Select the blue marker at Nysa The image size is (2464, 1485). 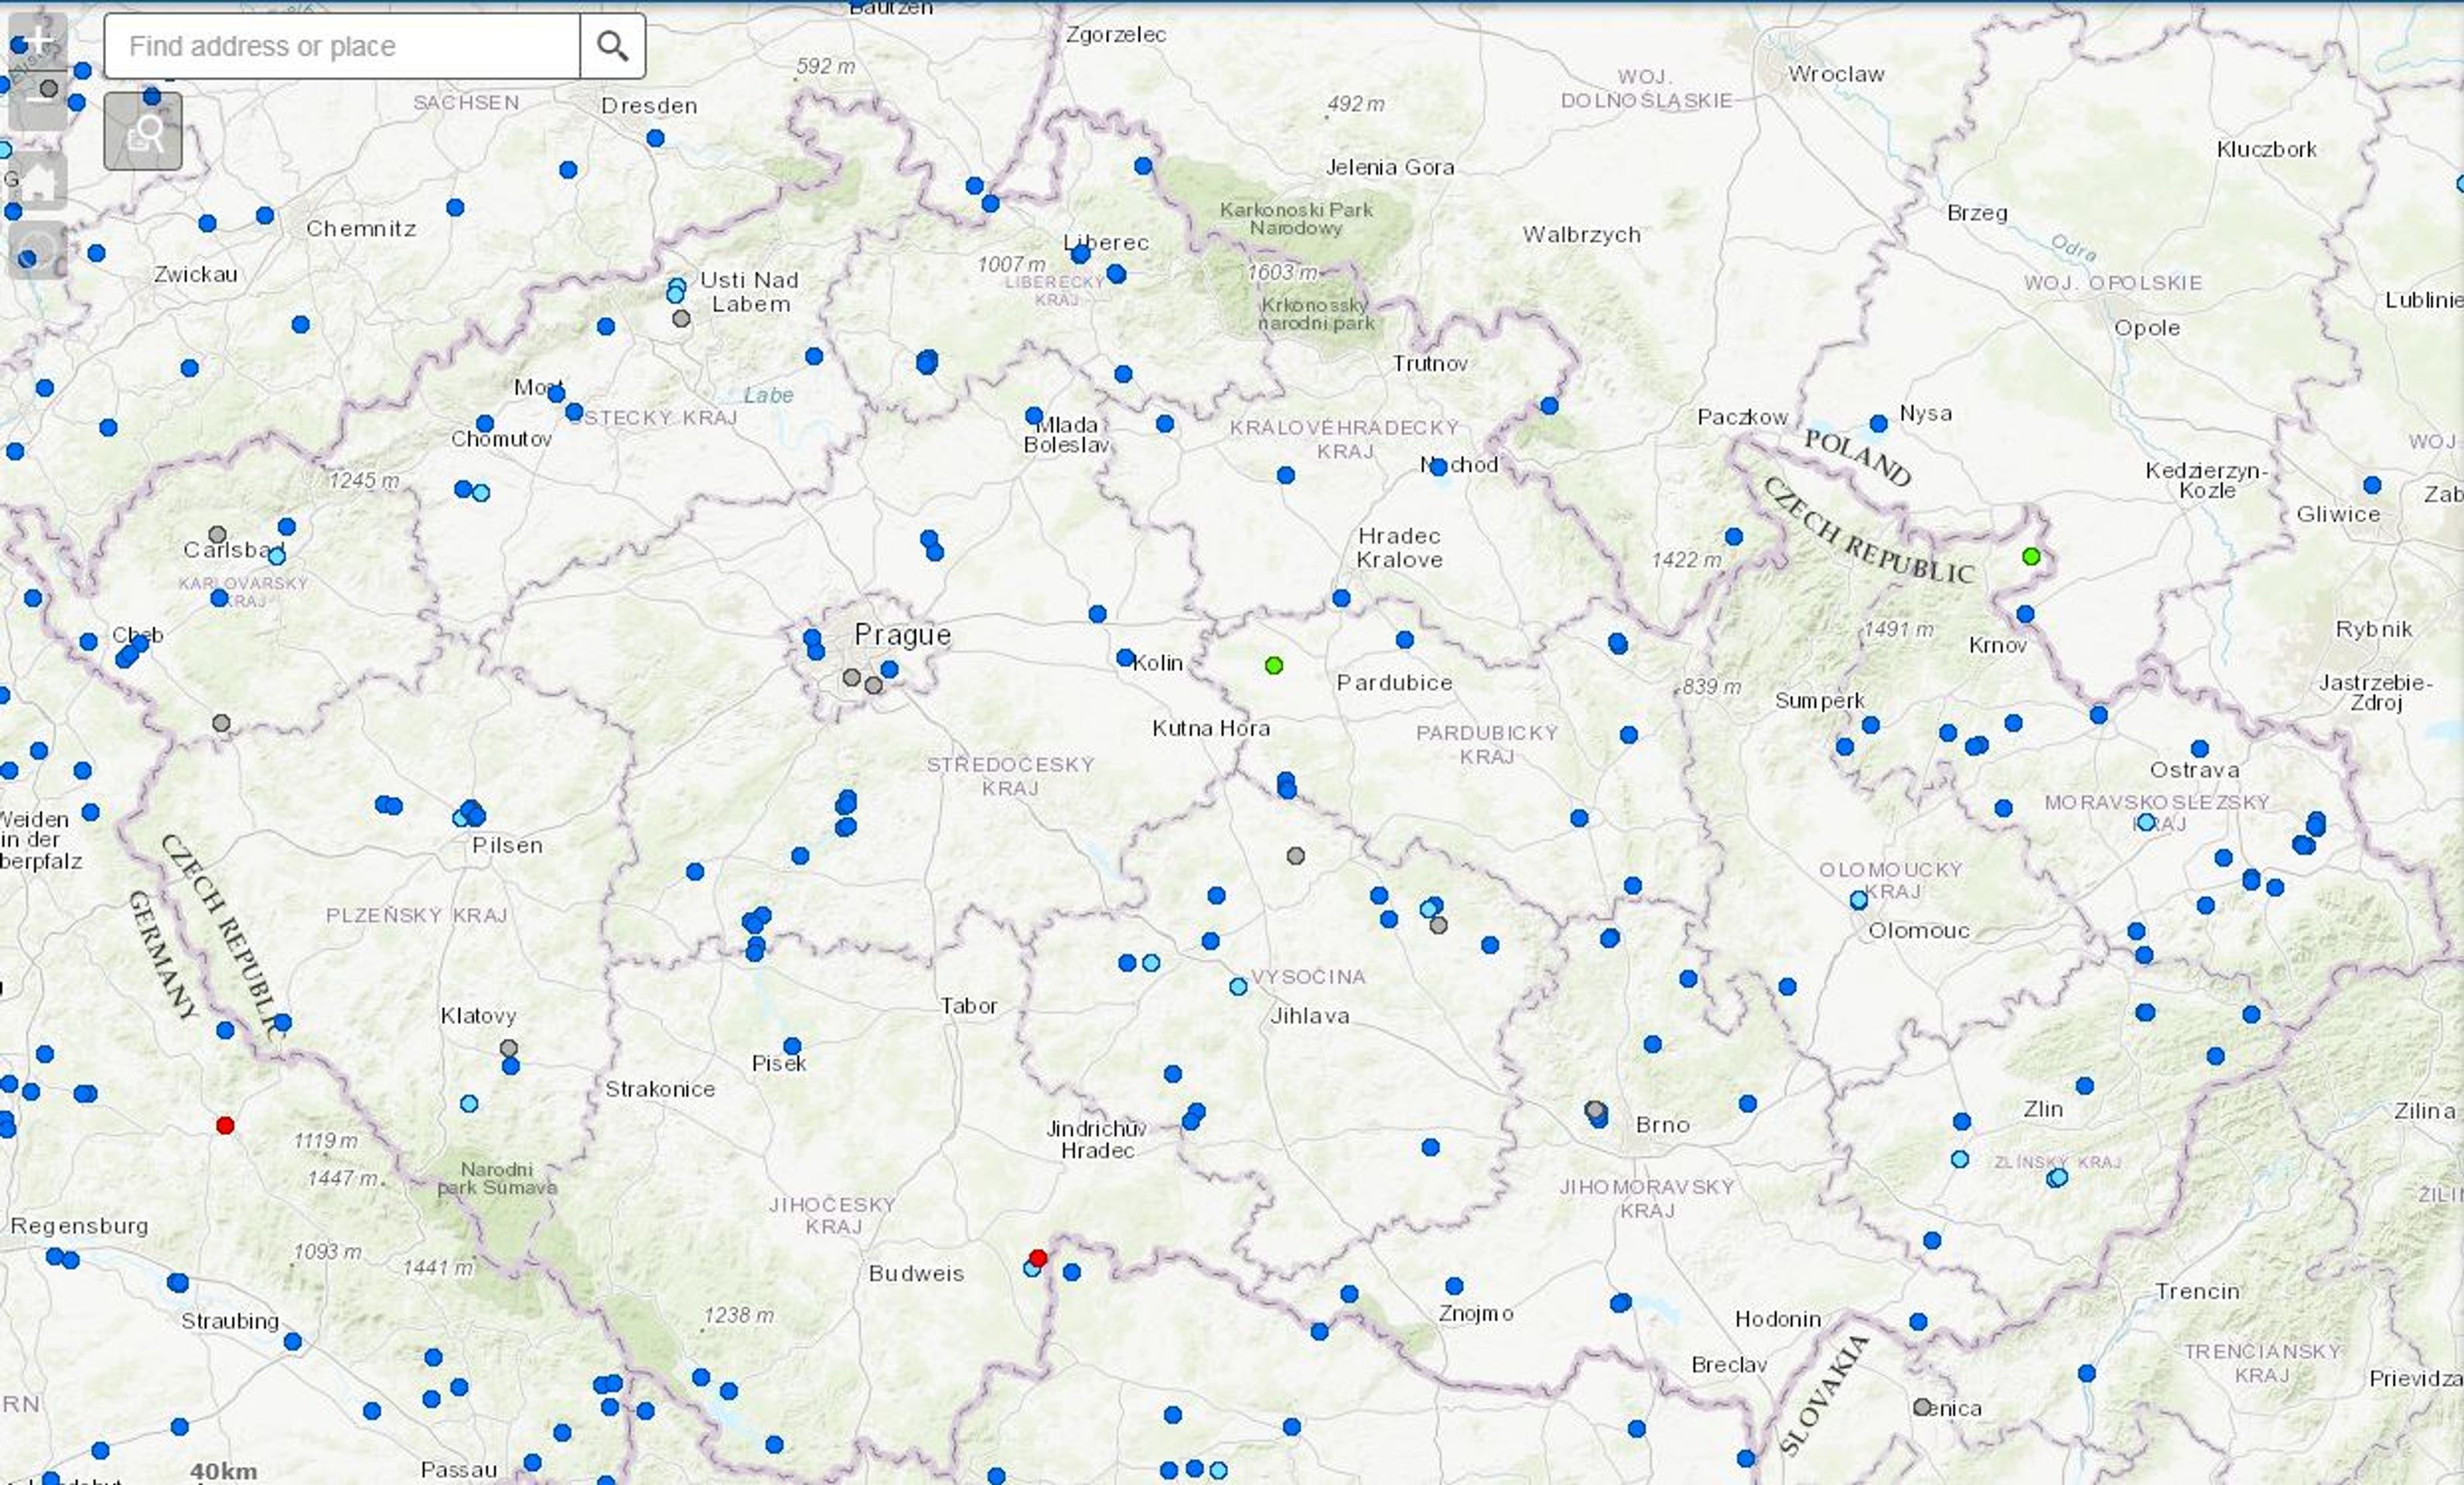point(1879,424)
